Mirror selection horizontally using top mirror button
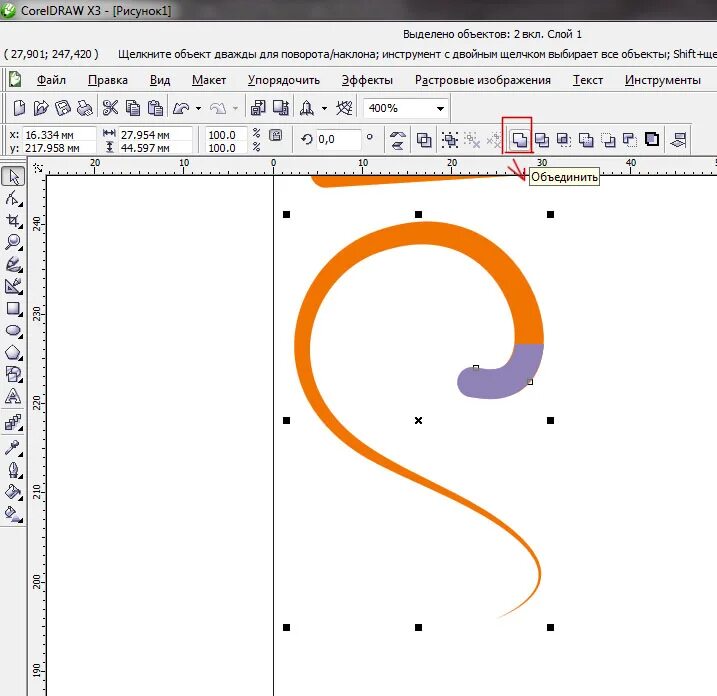Screen dimensions: 717x696 398,134
